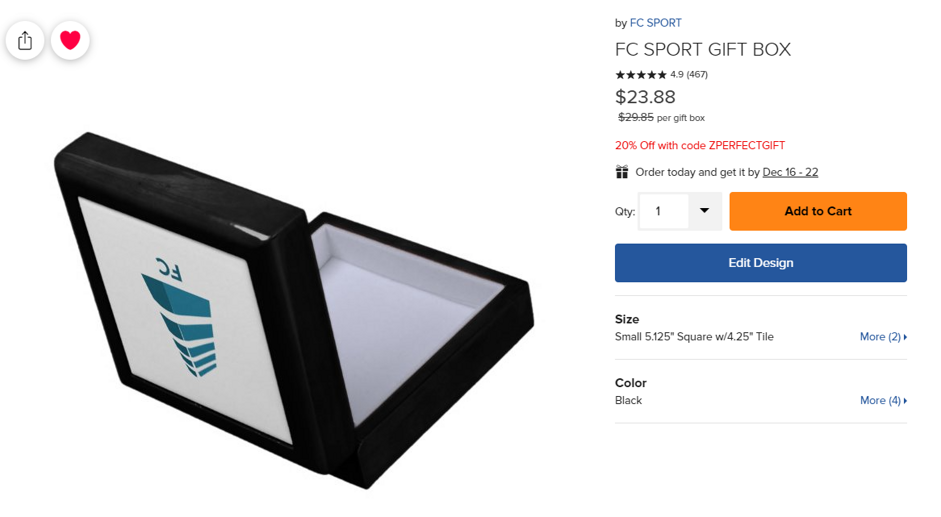
Task: Click the small arrow beside More (2)
Action: coord(905,337)
